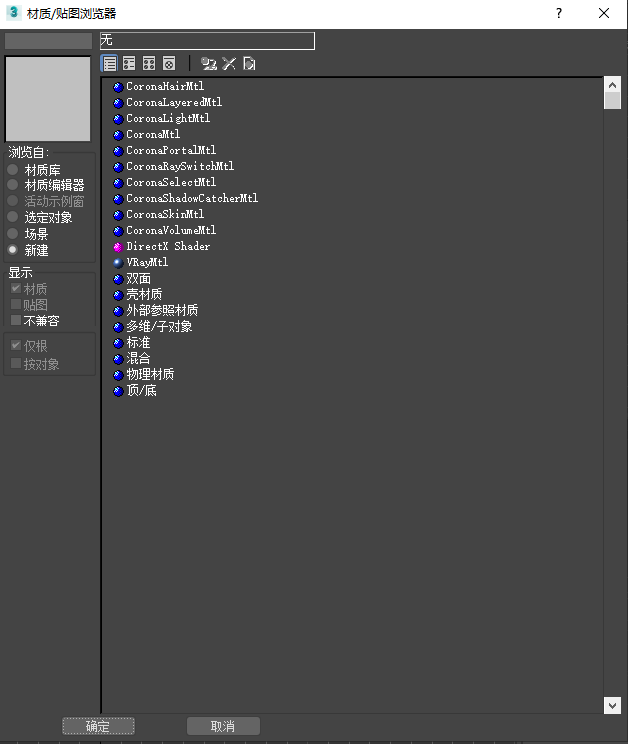Screen dimensions: 628x744
Task: Open help with the ? button
Action: click(559, 13)
